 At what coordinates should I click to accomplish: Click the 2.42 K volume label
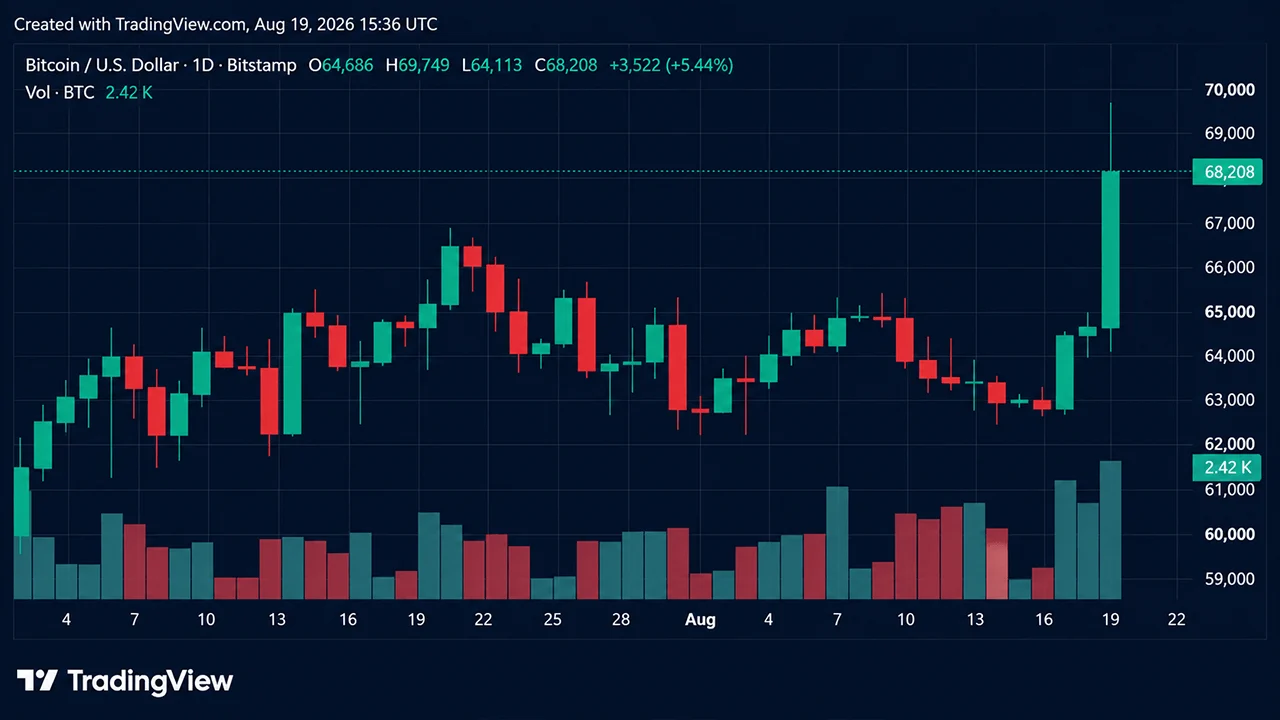click(1228, 467)
